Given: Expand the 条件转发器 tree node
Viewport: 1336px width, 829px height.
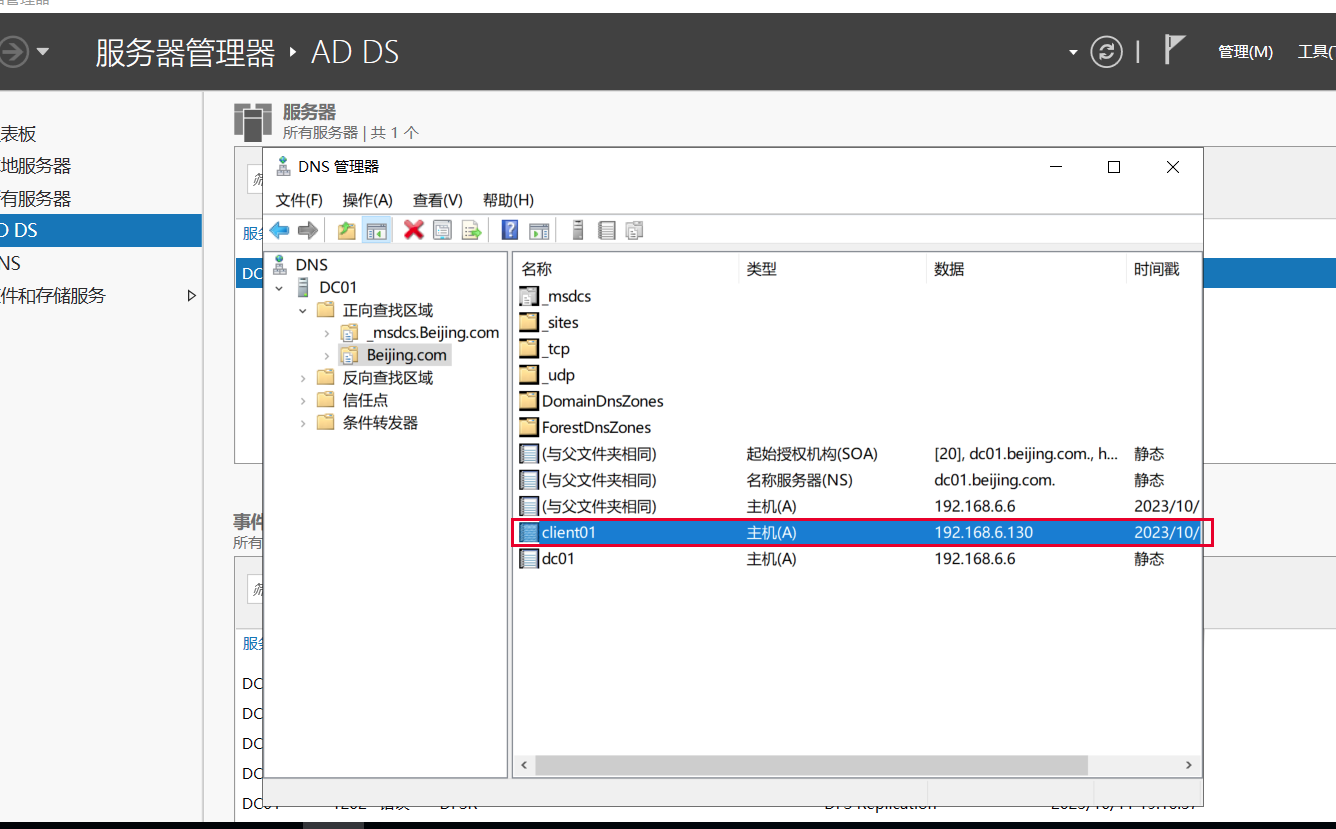Looking at the screenshot, I should (x=303, y=423).
